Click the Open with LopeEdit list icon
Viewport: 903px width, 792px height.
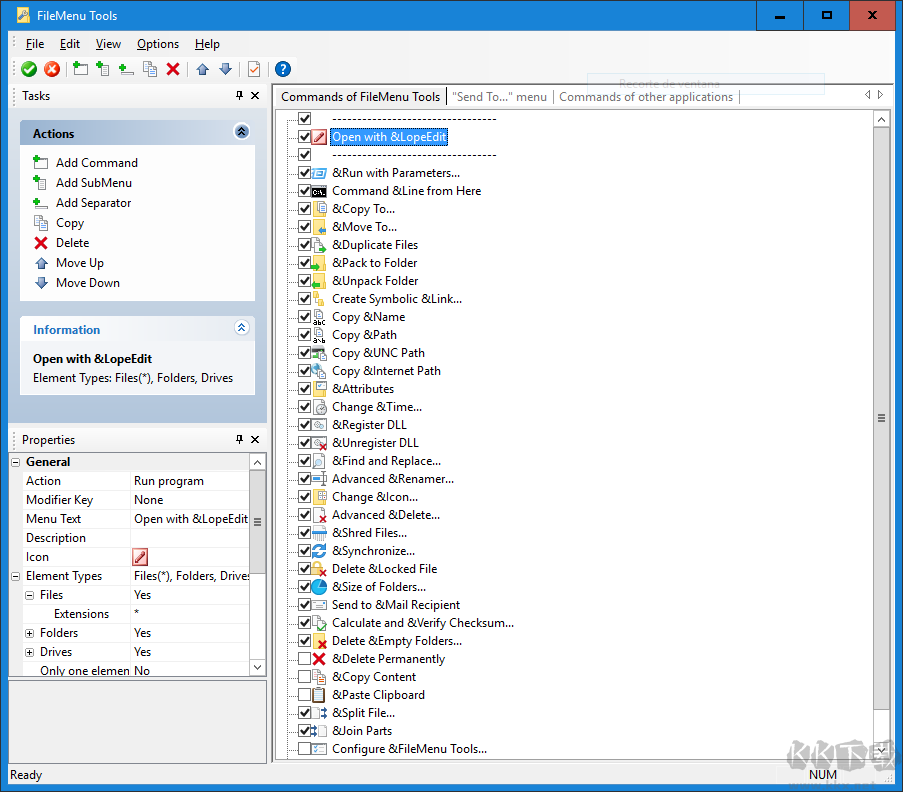(319, 137)
